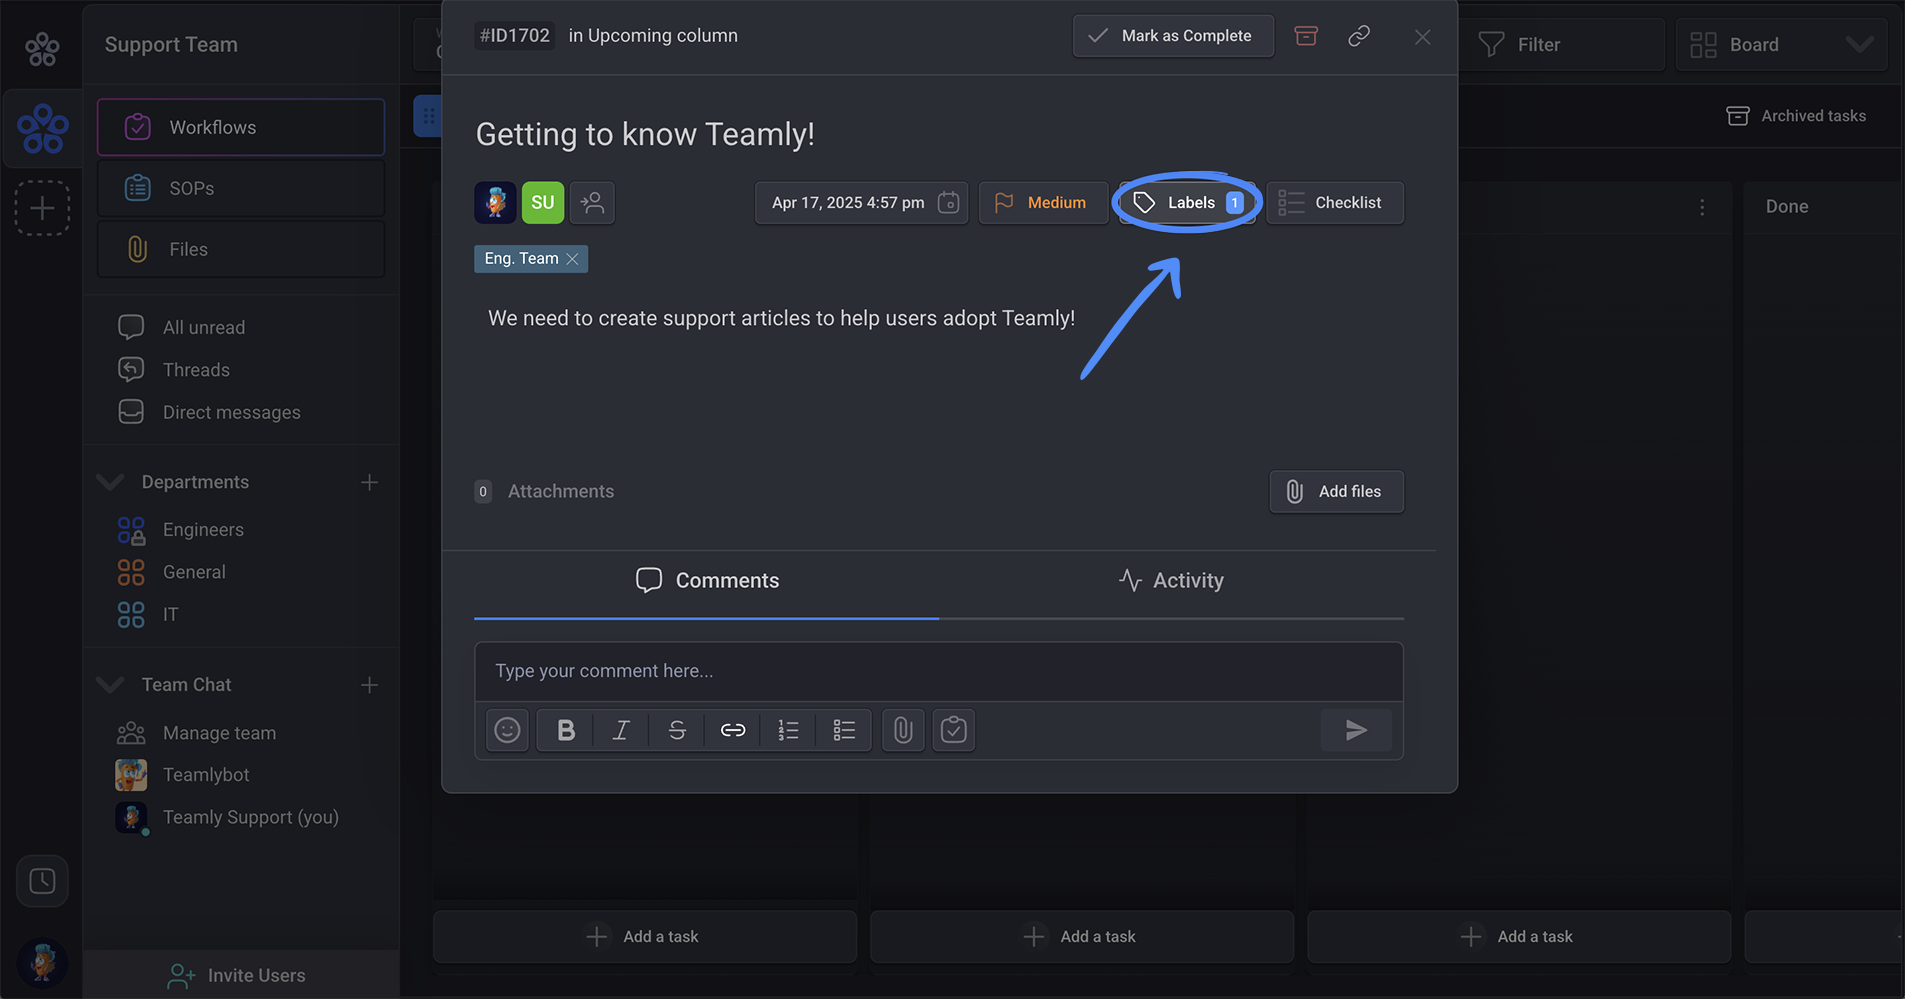
Task: Switch to the Comments tab
Action: 707,581
